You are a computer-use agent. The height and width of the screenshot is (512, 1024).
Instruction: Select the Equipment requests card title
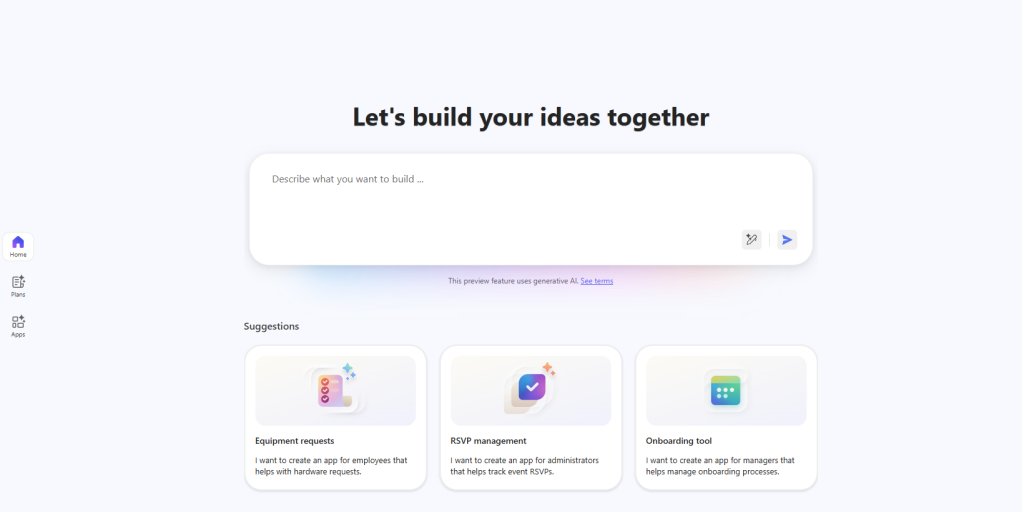tap(295, 441)
